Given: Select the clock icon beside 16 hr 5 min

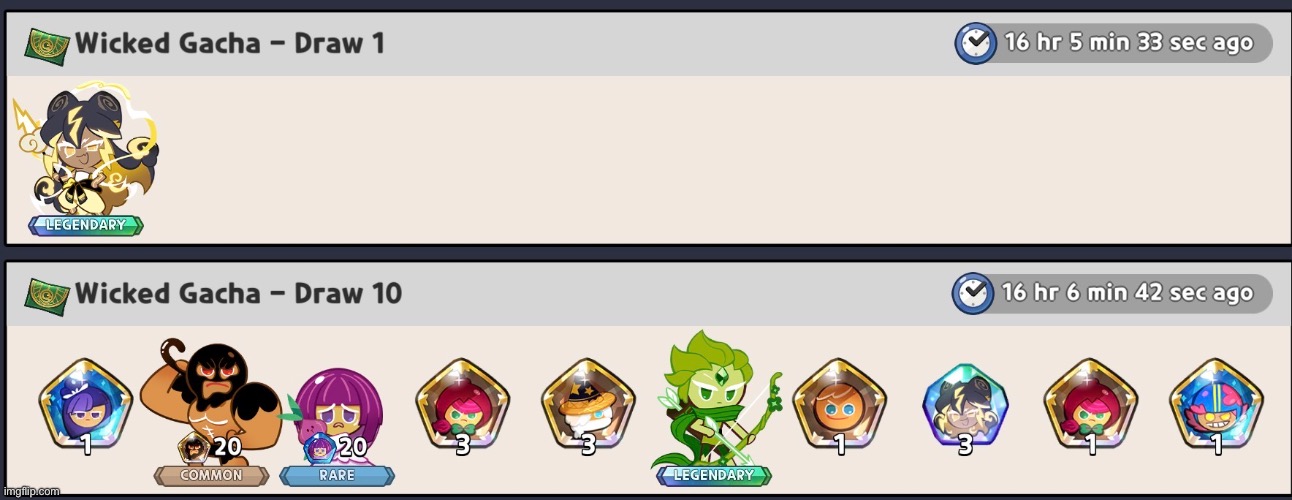Looking at the screenshot, I should pyautogui.click(x=976, y=44).
